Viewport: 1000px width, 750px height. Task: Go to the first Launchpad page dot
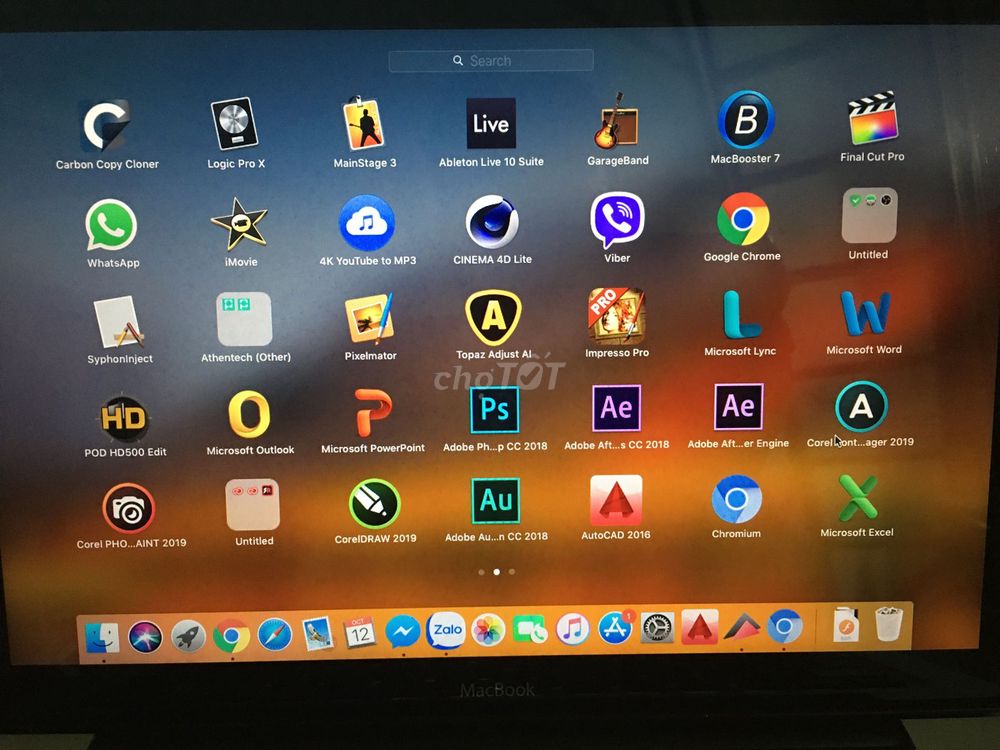coord(482,572)
